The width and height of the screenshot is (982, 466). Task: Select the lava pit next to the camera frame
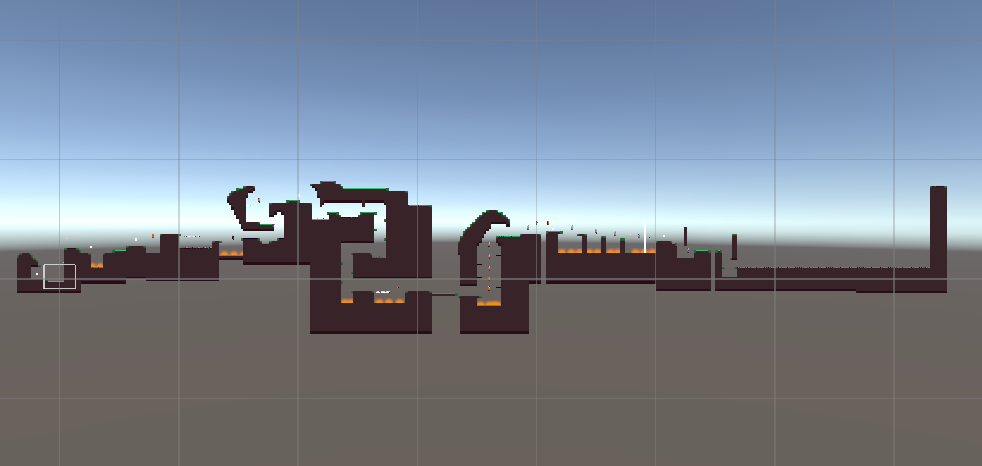pos(97,265)
